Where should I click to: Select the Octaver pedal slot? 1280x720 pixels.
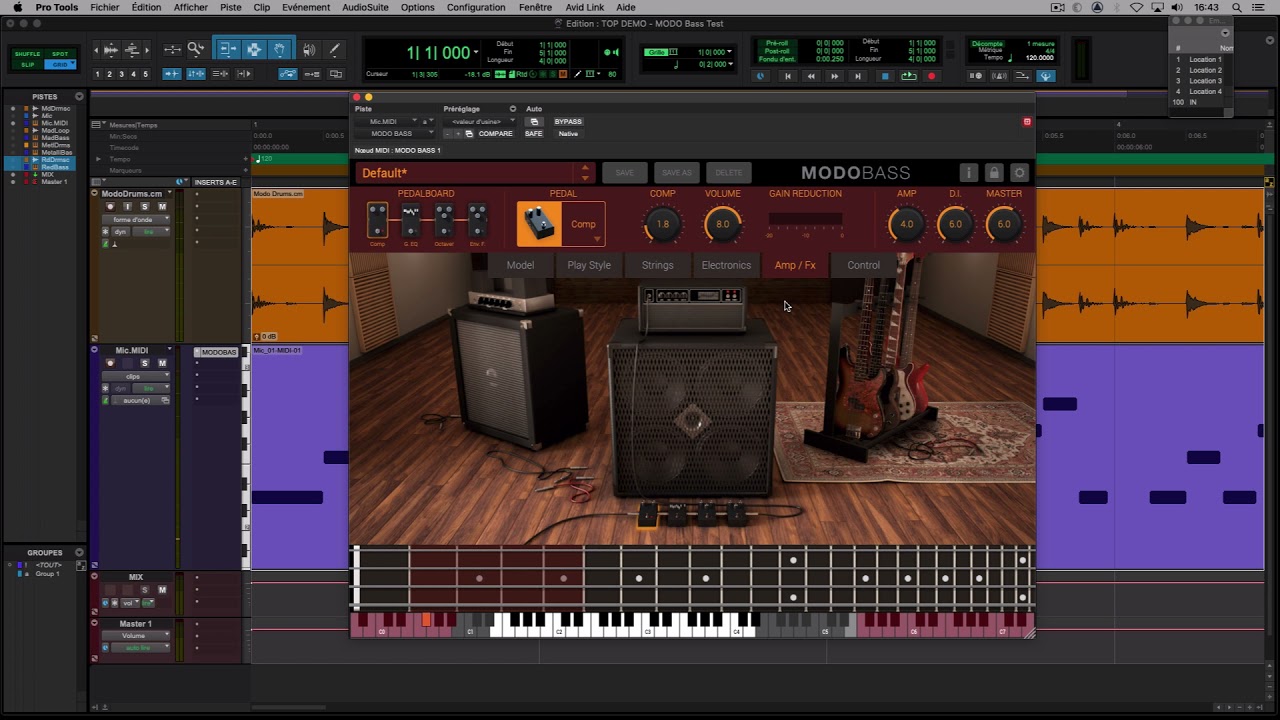[x=444, y=221]
